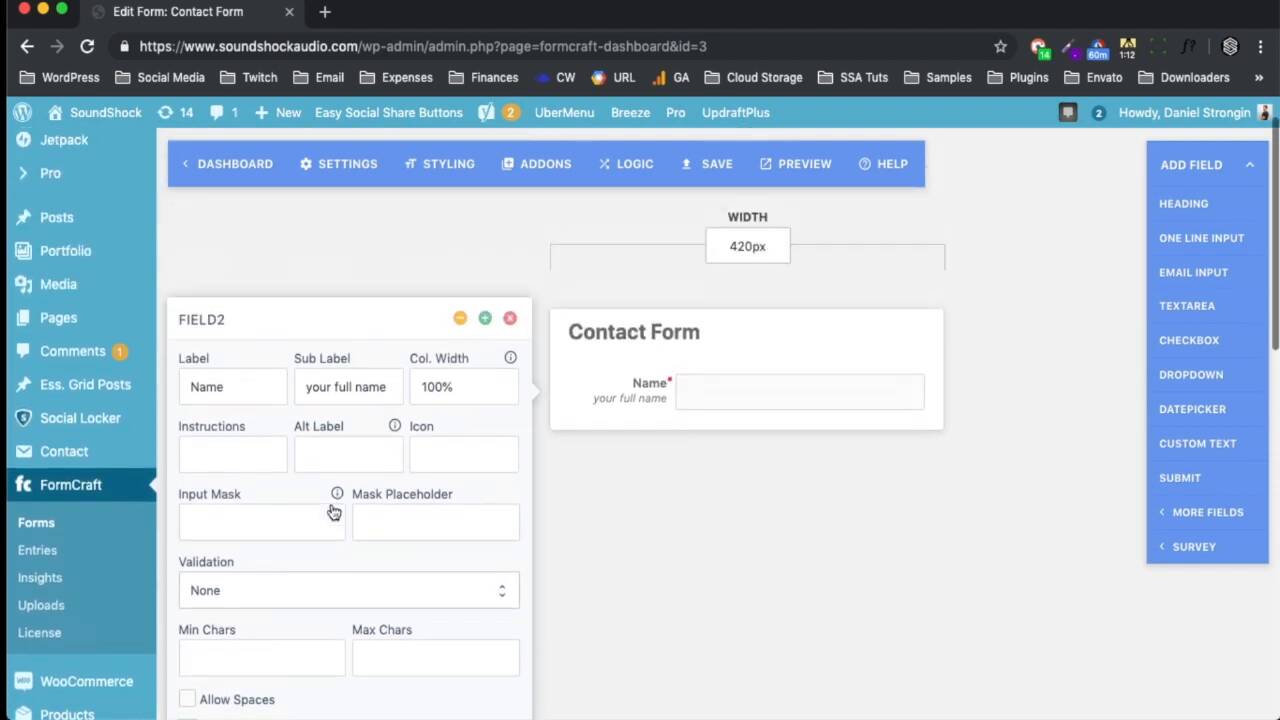Collapse the Add Field panel
Image resolution: width=1280 pixels, height=720 pixels.
[1249, 165]
